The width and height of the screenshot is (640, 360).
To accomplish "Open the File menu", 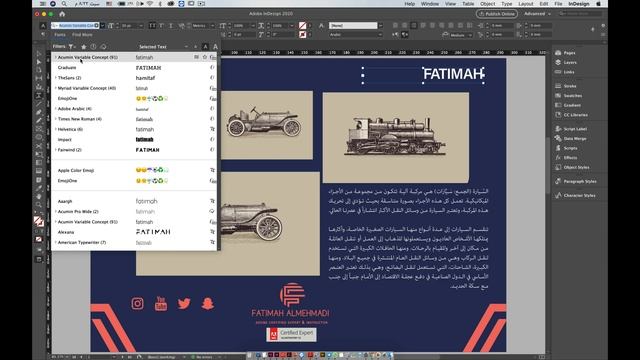I will pos(558,4).
